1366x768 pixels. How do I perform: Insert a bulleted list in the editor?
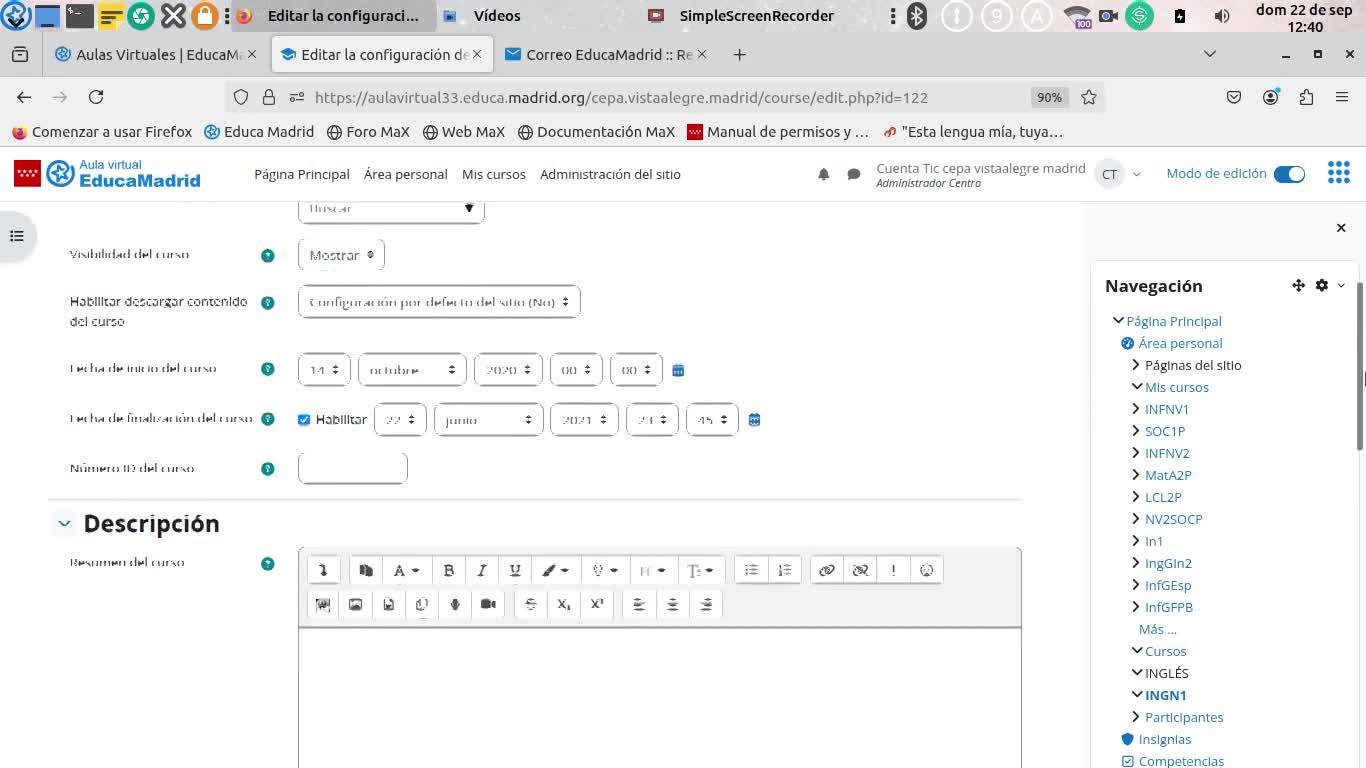point(751,570)
